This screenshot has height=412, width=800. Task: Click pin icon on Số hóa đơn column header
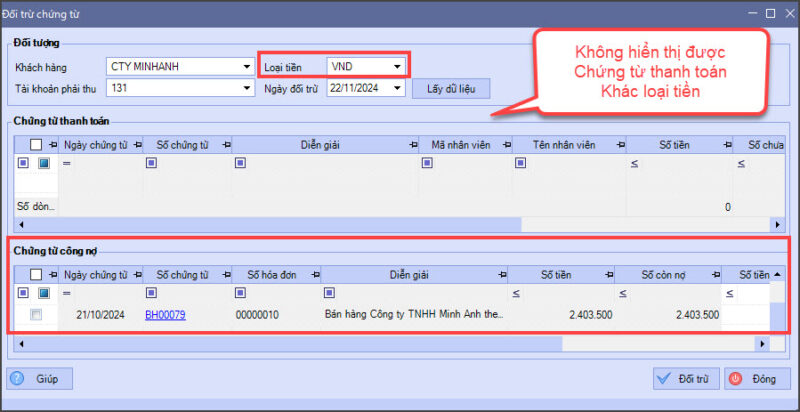(x=315, y=274)
